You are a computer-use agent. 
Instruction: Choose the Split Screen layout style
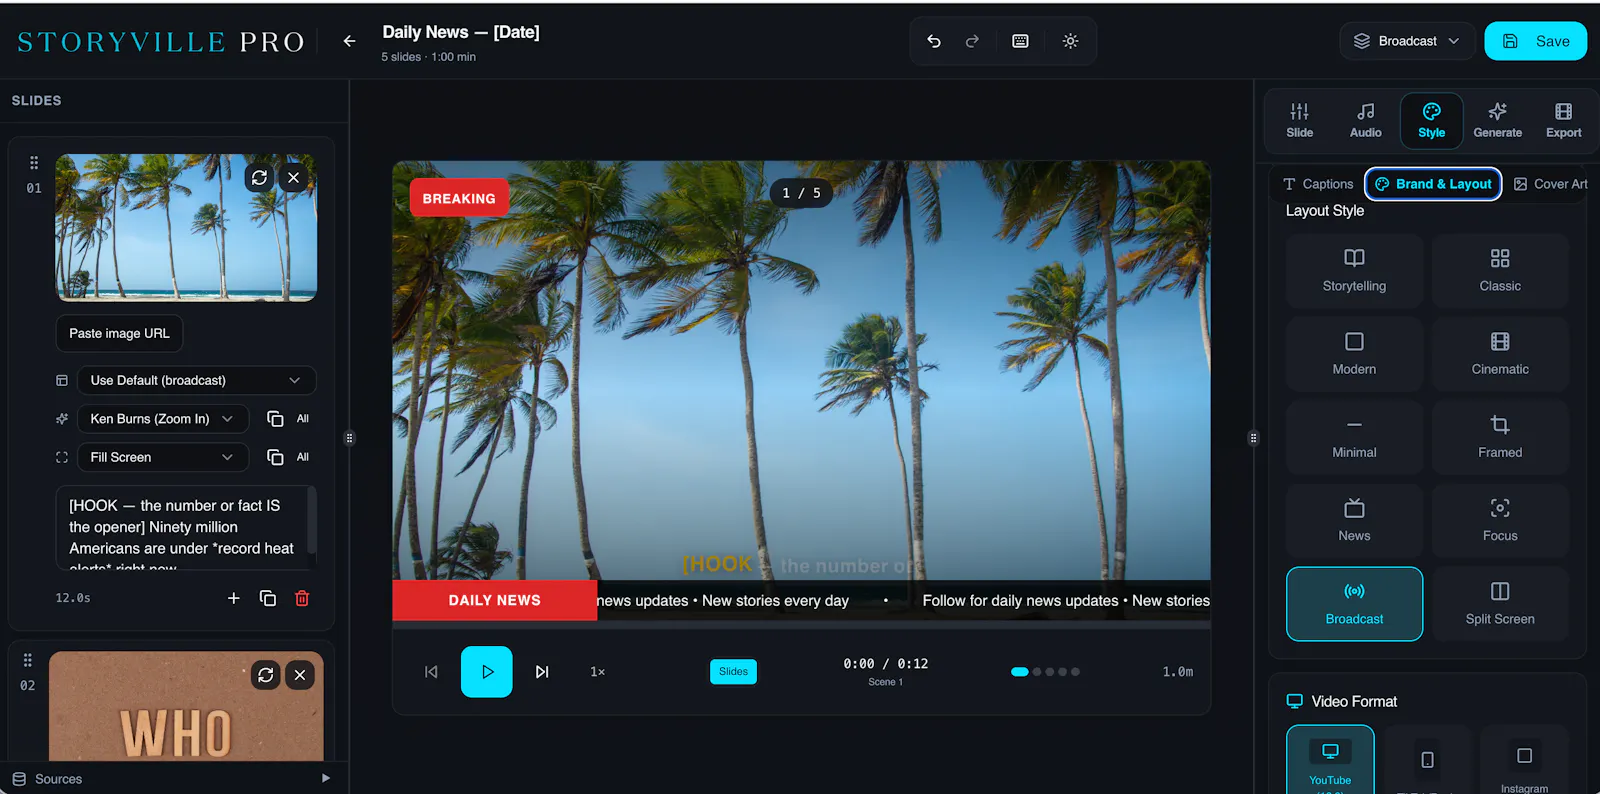[x=1500, y=604]
